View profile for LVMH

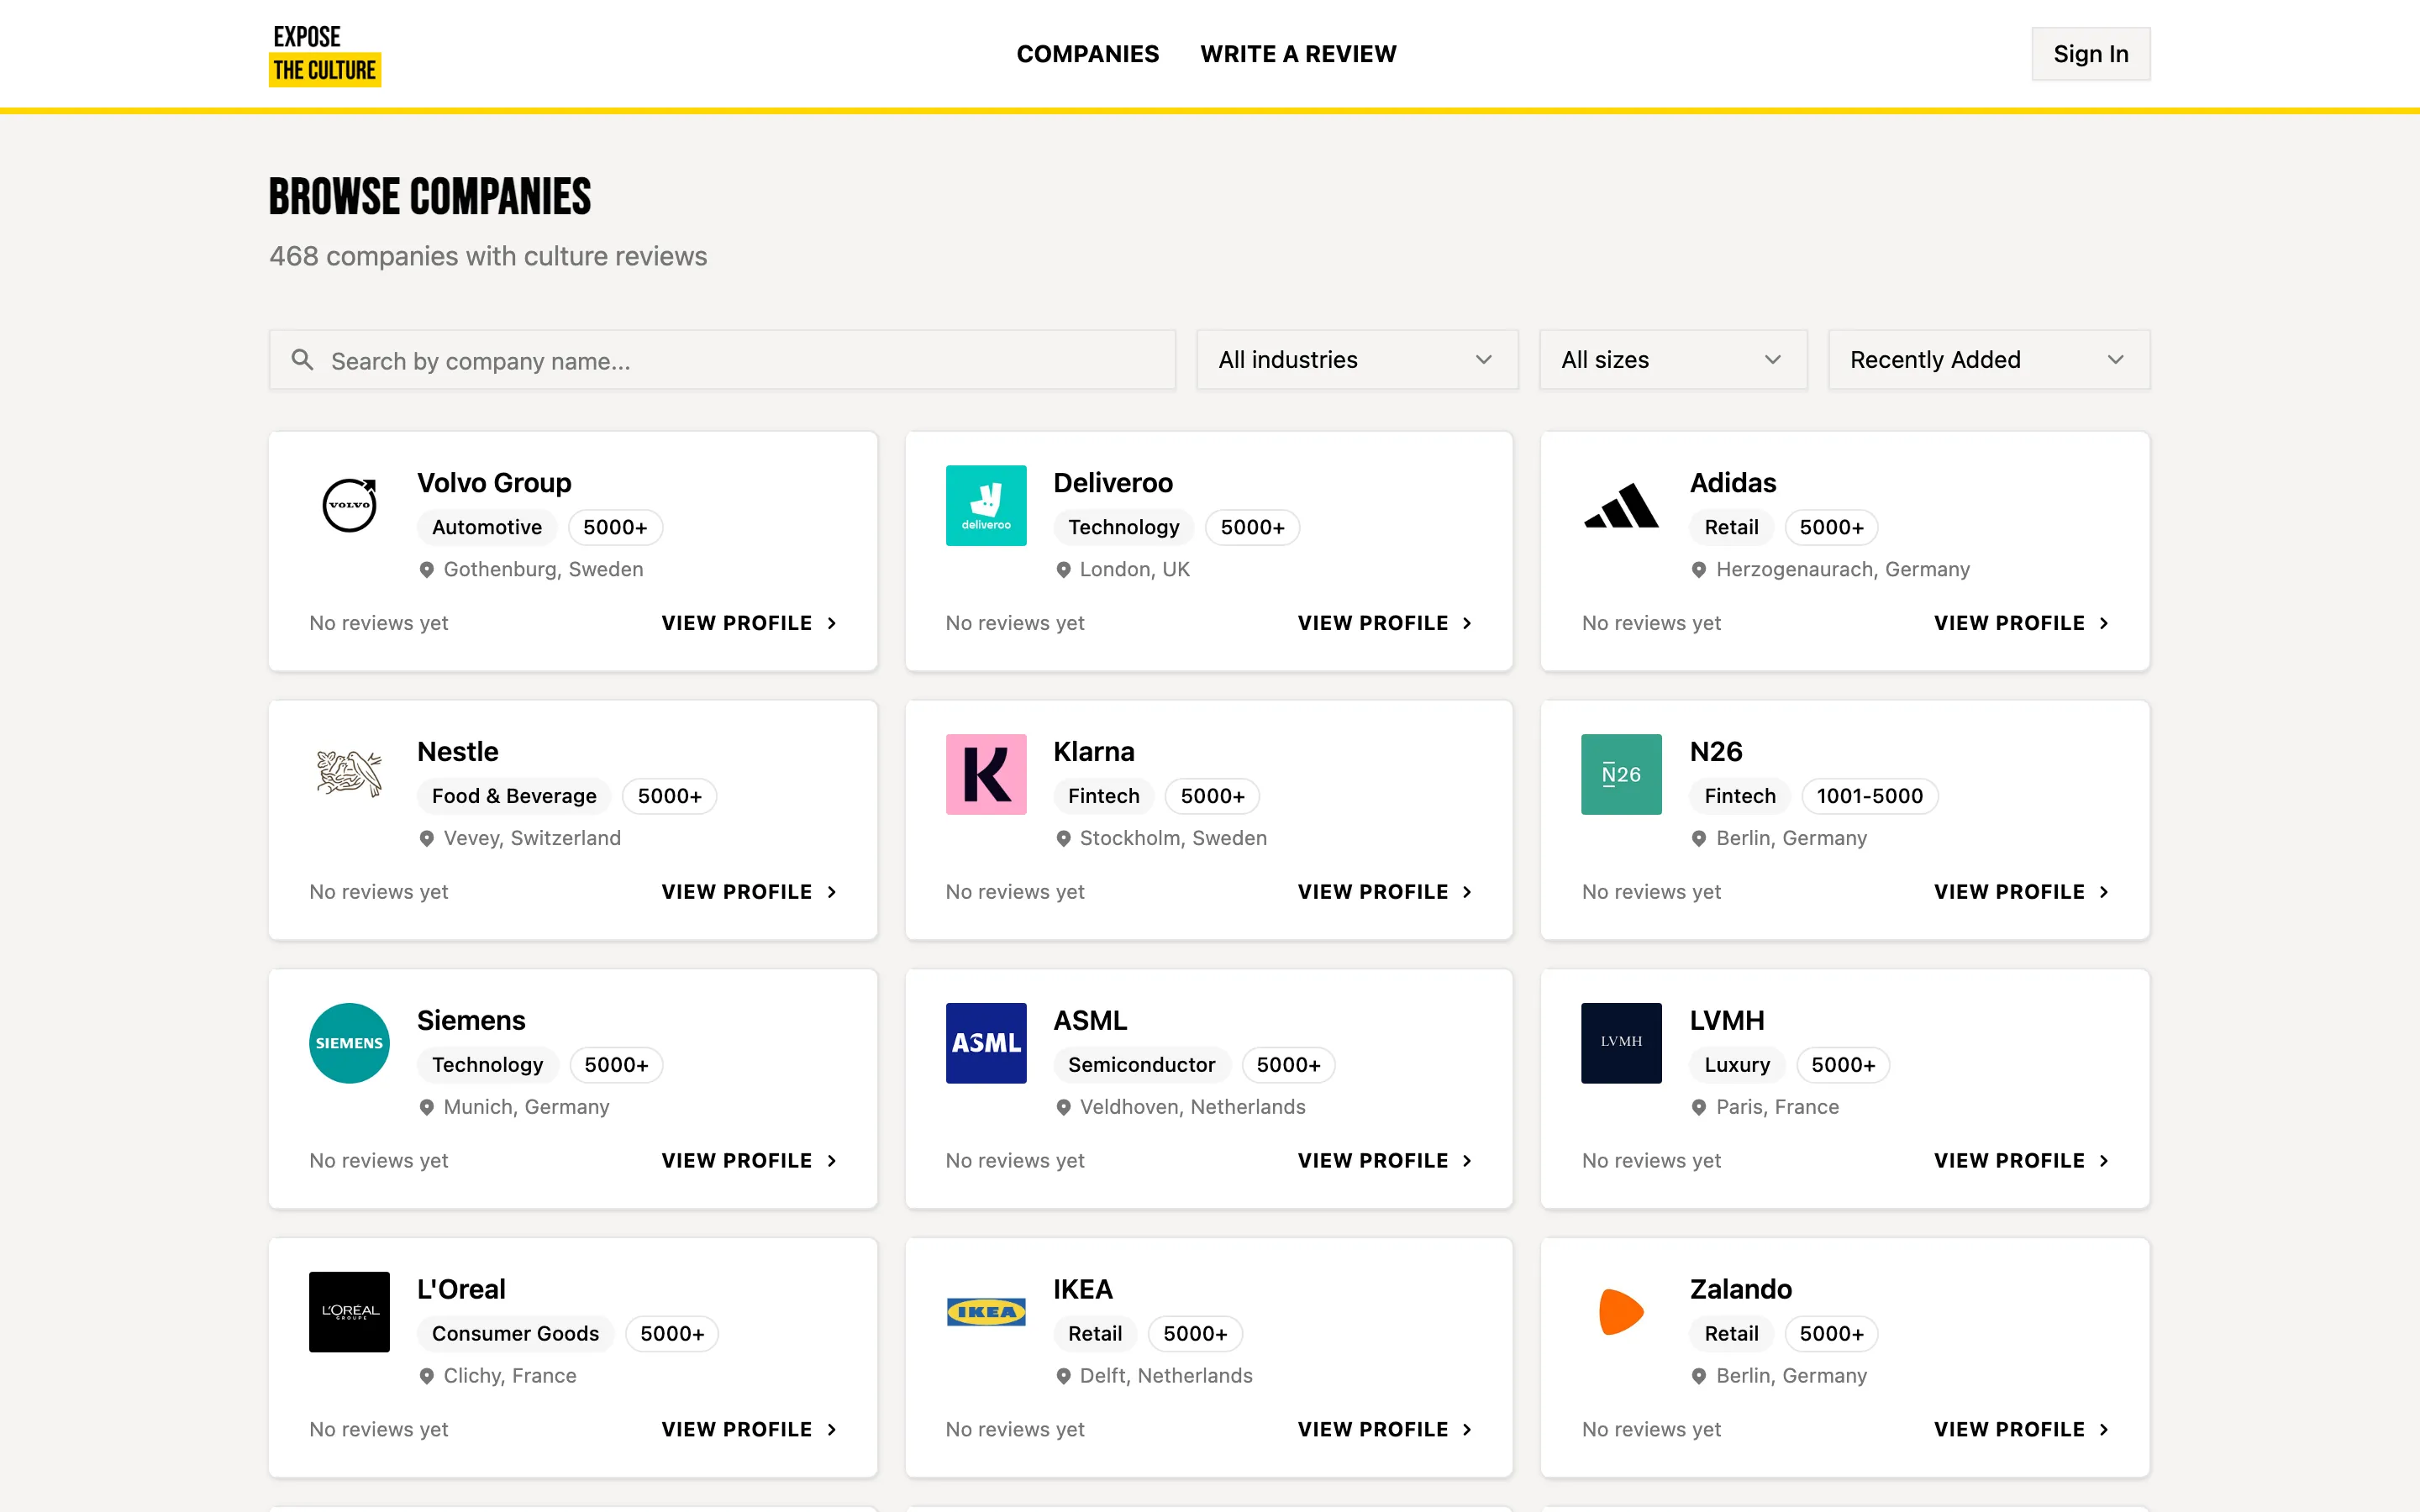click(2020, 1161)
